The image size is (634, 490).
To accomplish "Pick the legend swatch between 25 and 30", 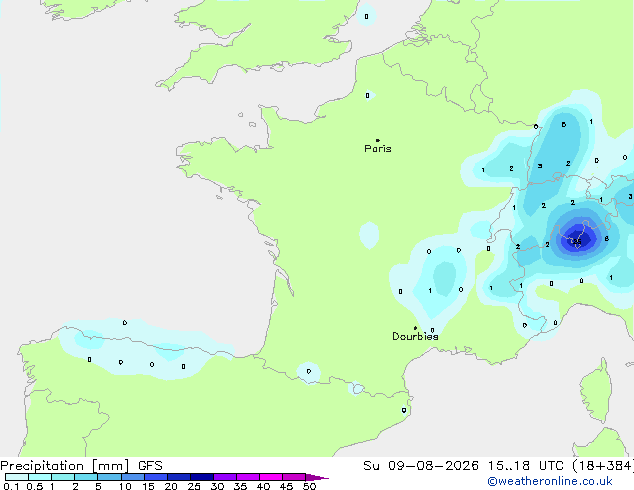I will pos(201,477).
